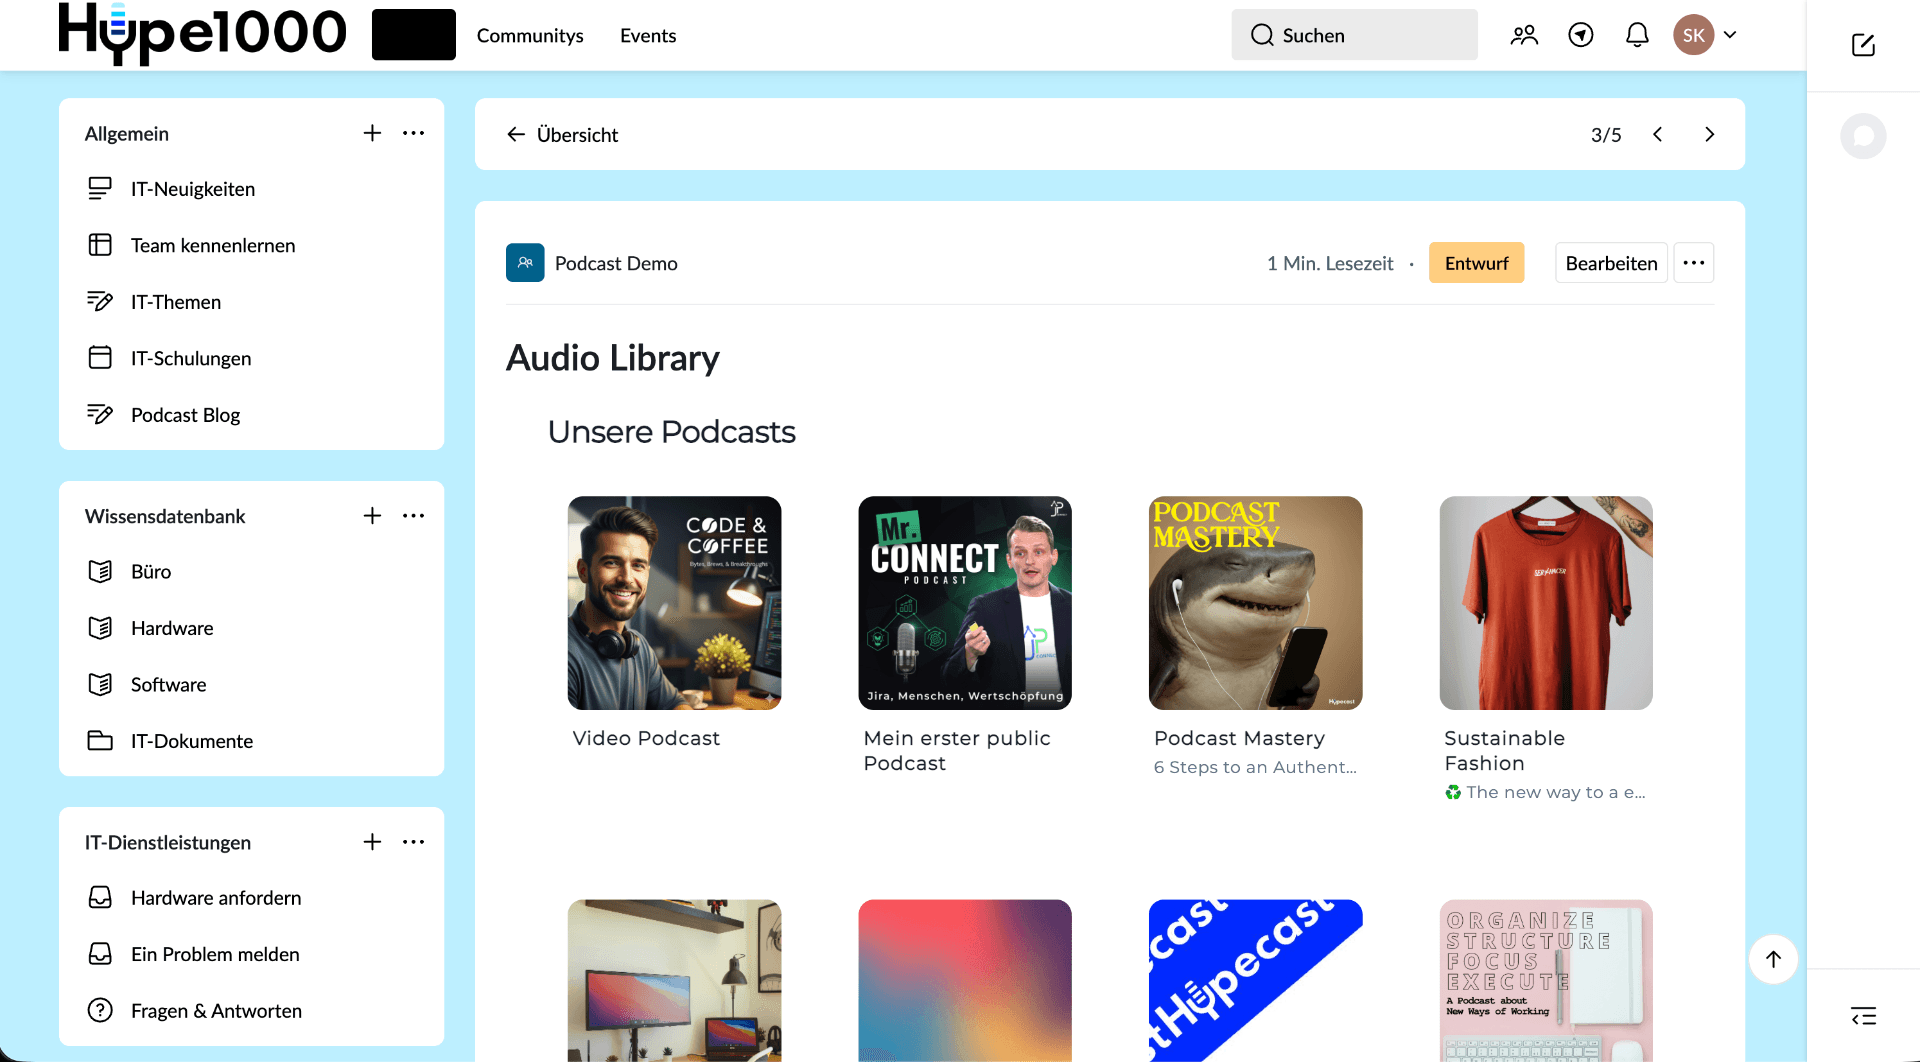
Task: Open Allgemein section options menu
Action: [413, 133]
